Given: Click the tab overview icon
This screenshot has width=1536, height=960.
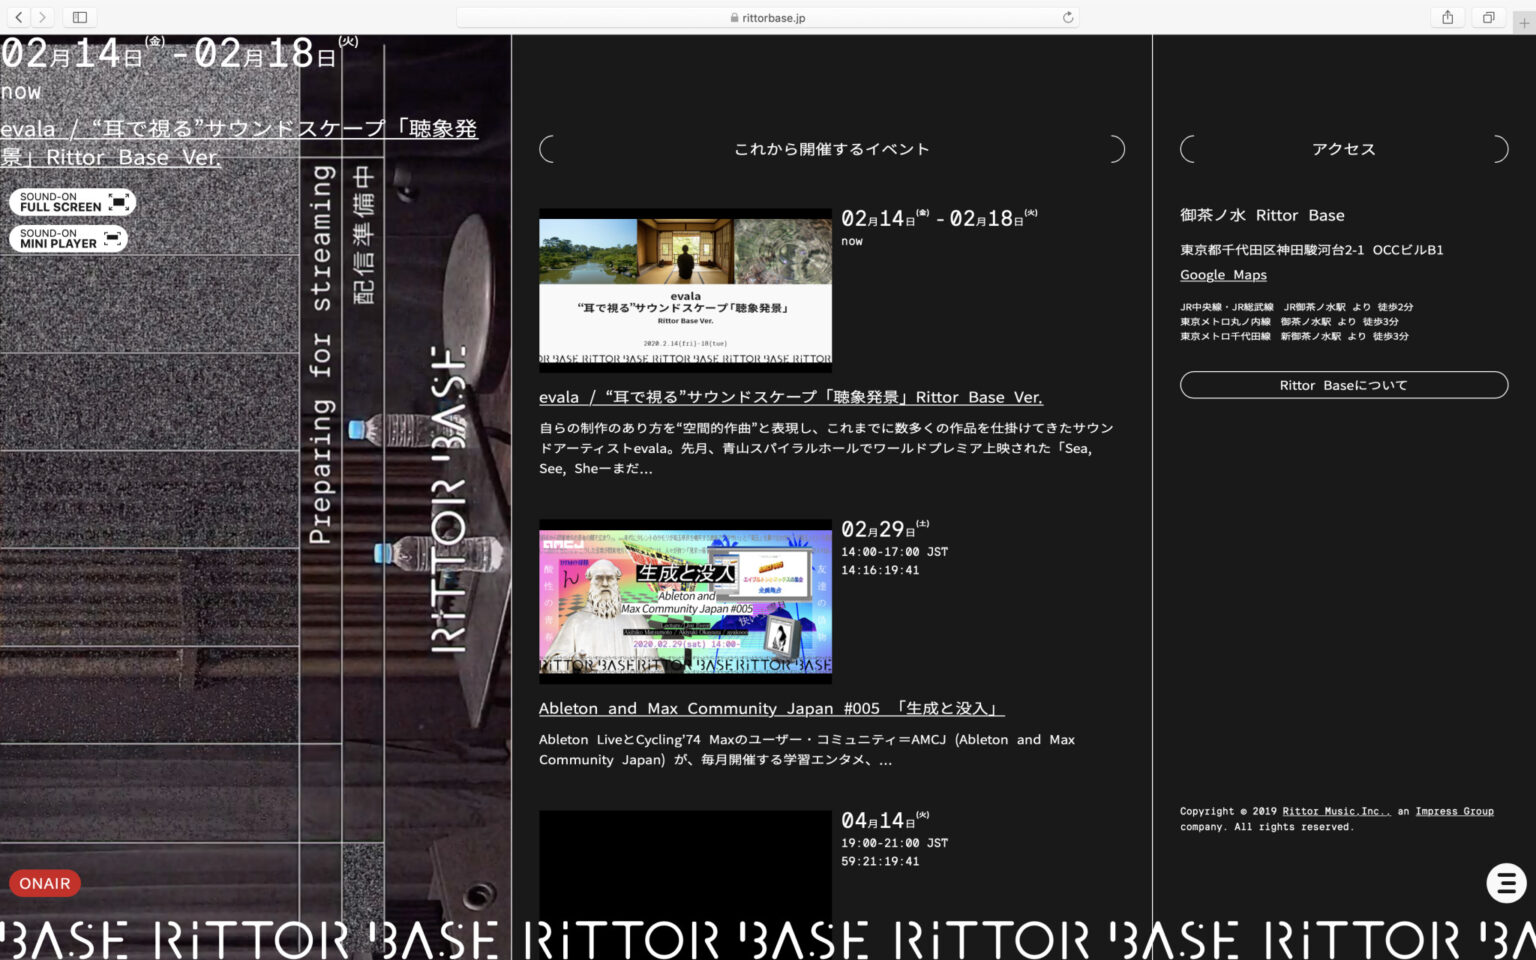Looking at the screenshot, I should click(x=1487, y=16).
